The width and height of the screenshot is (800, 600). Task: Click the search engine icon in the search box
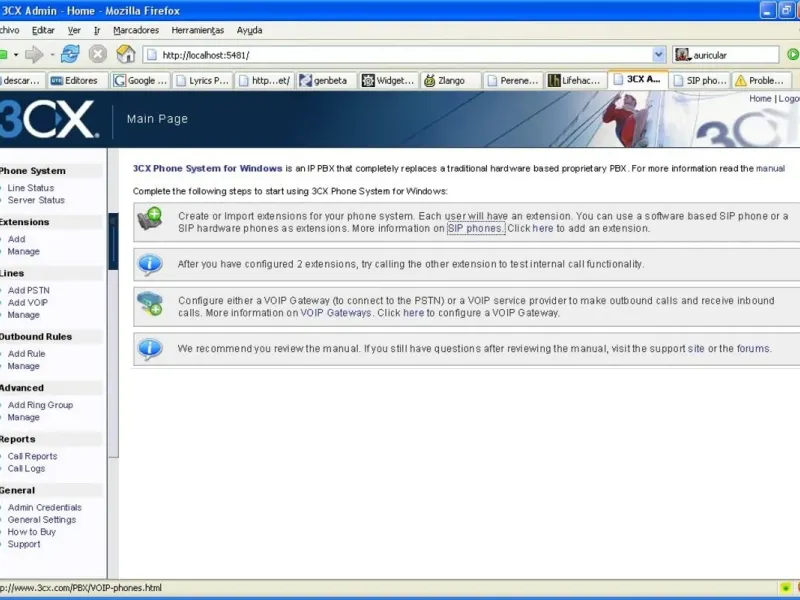[x=683, y=55]
